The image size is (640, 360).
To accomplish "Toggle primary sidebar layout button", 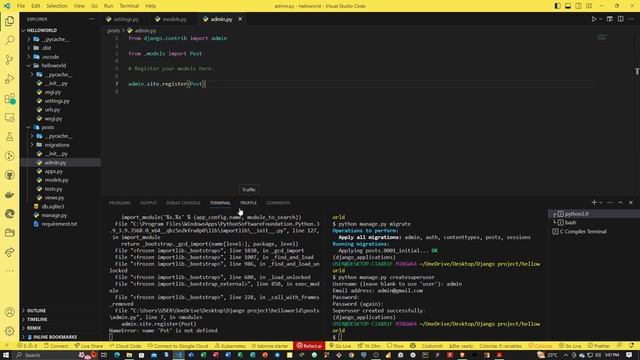I will coord(557,6).
